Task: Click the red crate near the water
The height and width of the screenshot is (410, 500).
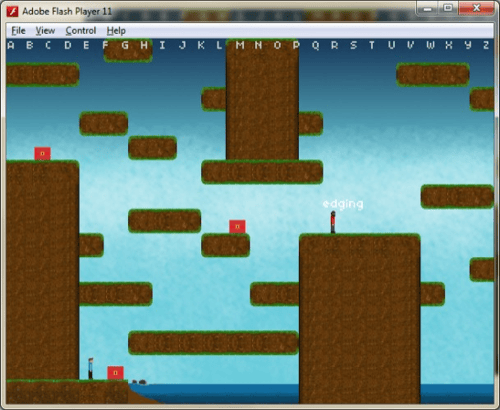Action: (x=115, y=373)
